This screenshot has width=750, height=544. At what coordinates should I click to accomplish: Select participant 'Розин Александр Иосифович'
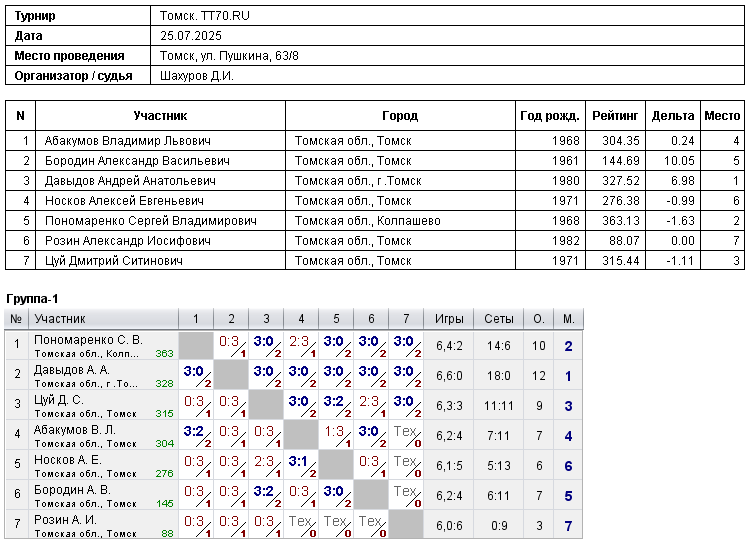tap(128, 242)
